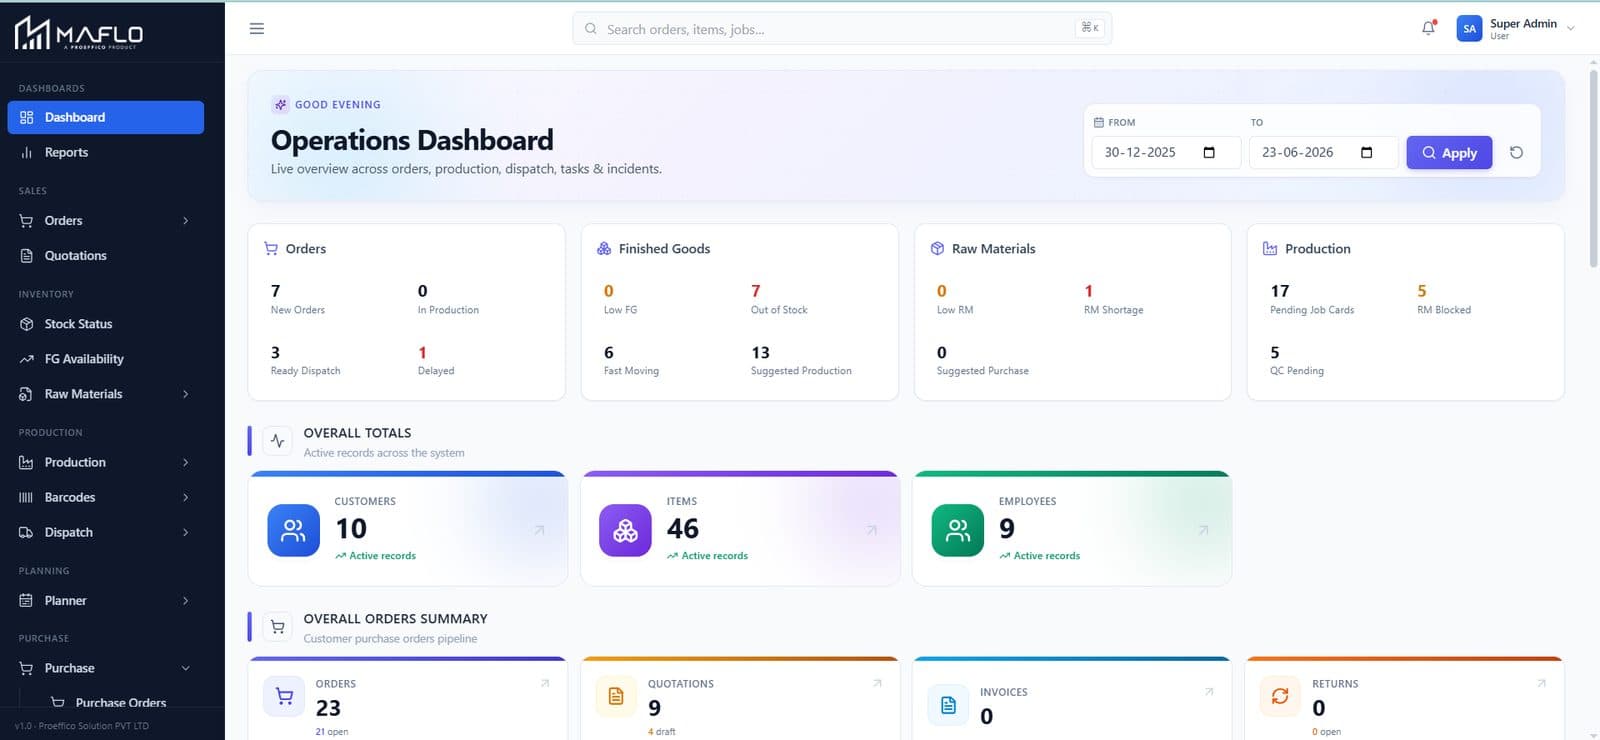View Out of Stock finished goods

coord(779,299)
